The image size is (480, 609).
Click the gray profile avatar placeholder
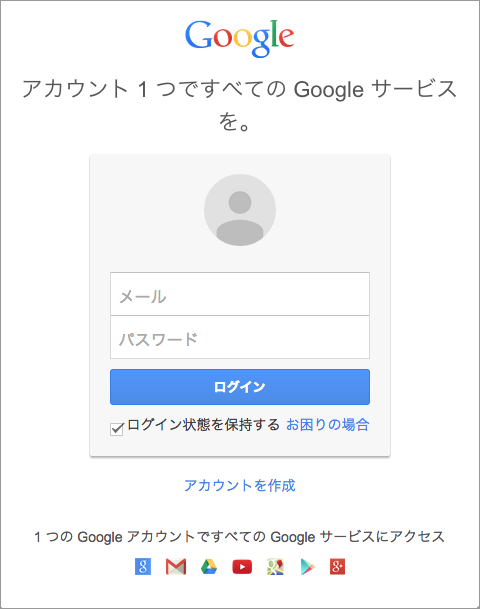point(240,210)
